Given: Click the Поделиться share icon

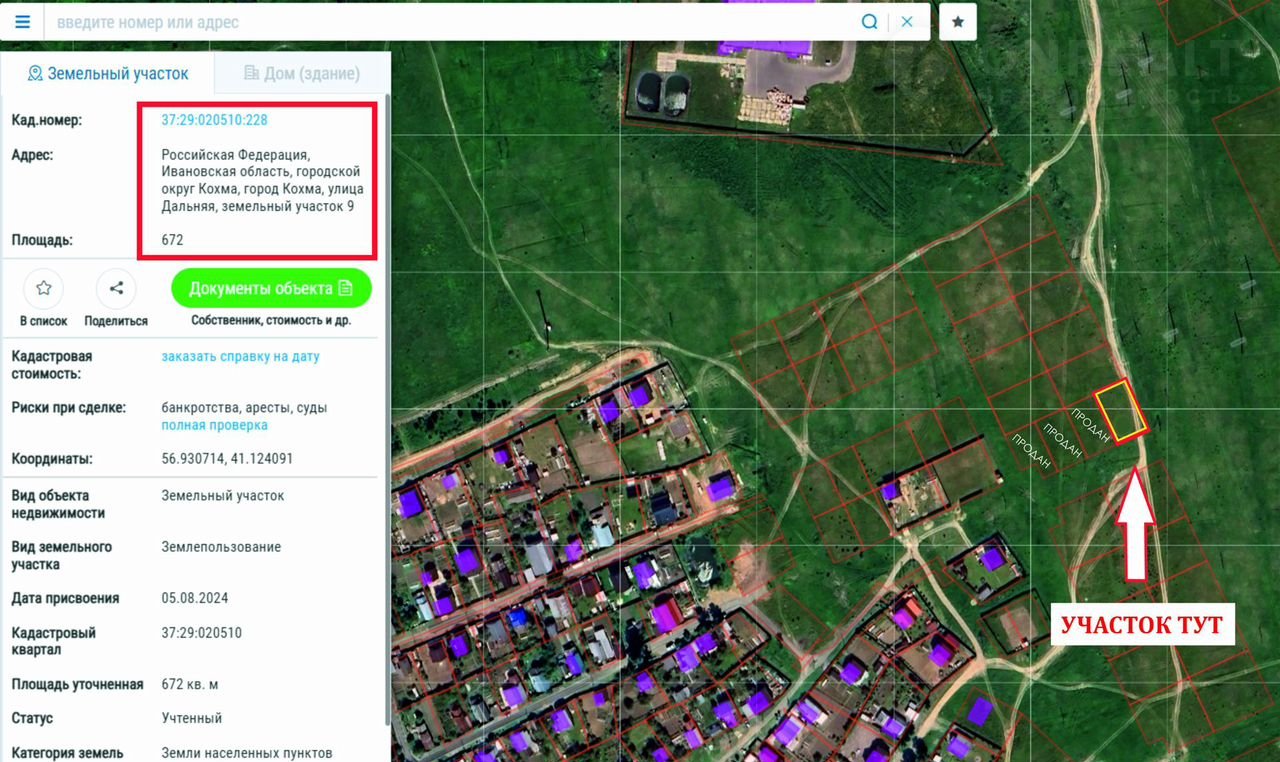Looking at the screenshot, I should (116, 289).
